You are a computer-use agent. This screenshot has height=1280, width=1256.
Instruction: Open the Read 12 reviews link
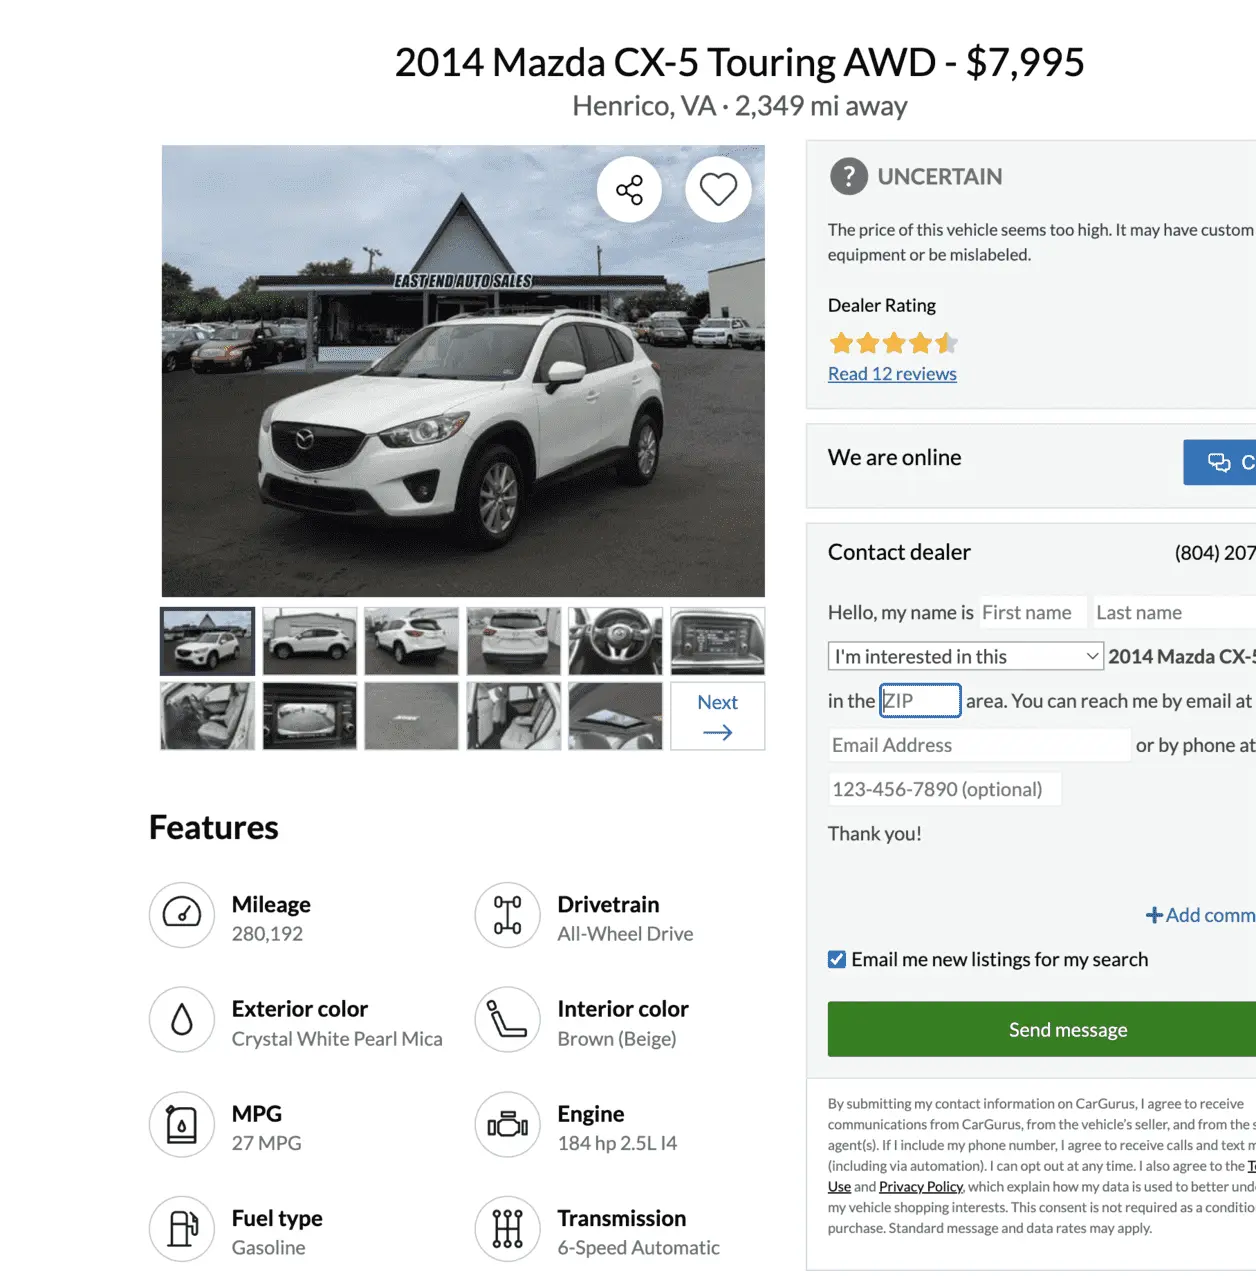(x=892, y=374)
